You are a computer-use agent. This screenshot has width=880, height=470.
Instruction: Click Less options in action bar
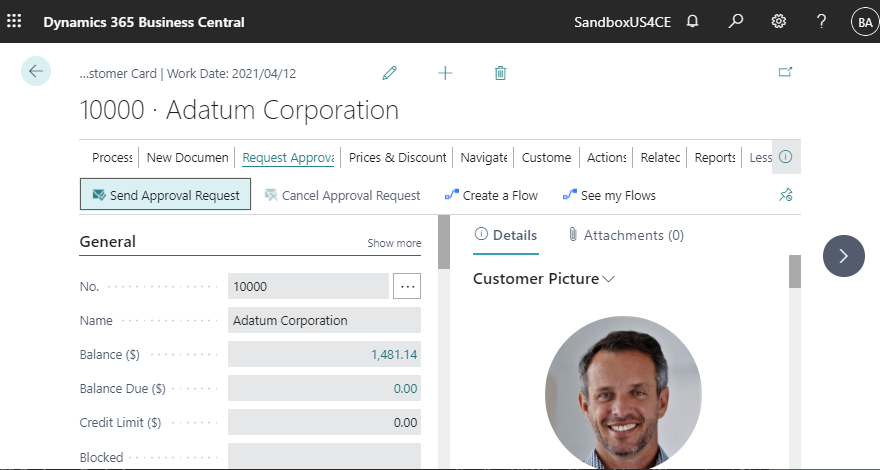[x=760, y=158]
